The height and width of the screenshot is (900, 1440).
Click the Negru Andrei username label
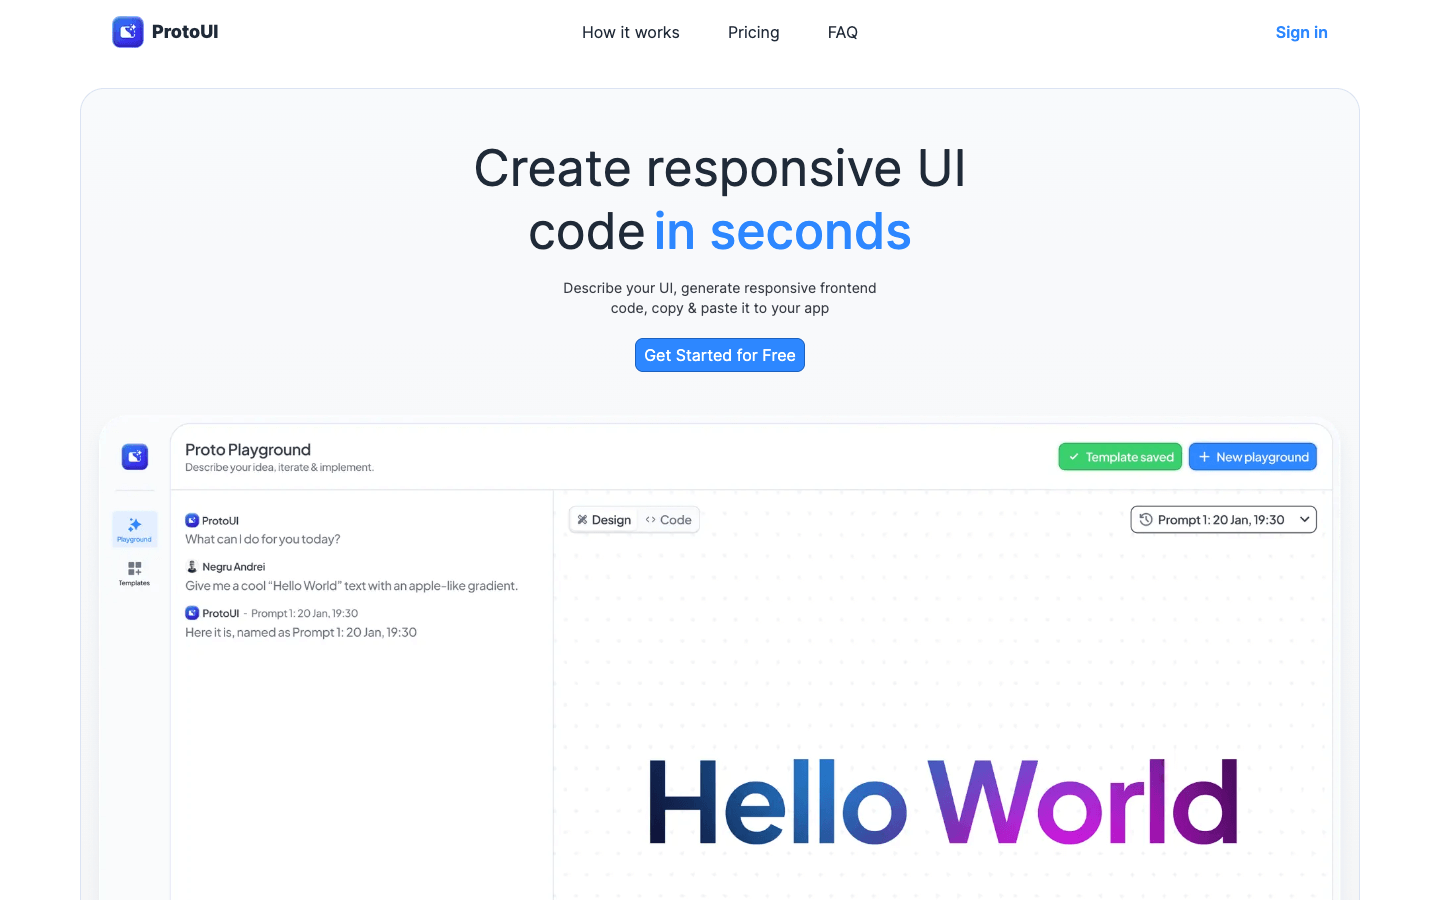coord(234,567)
